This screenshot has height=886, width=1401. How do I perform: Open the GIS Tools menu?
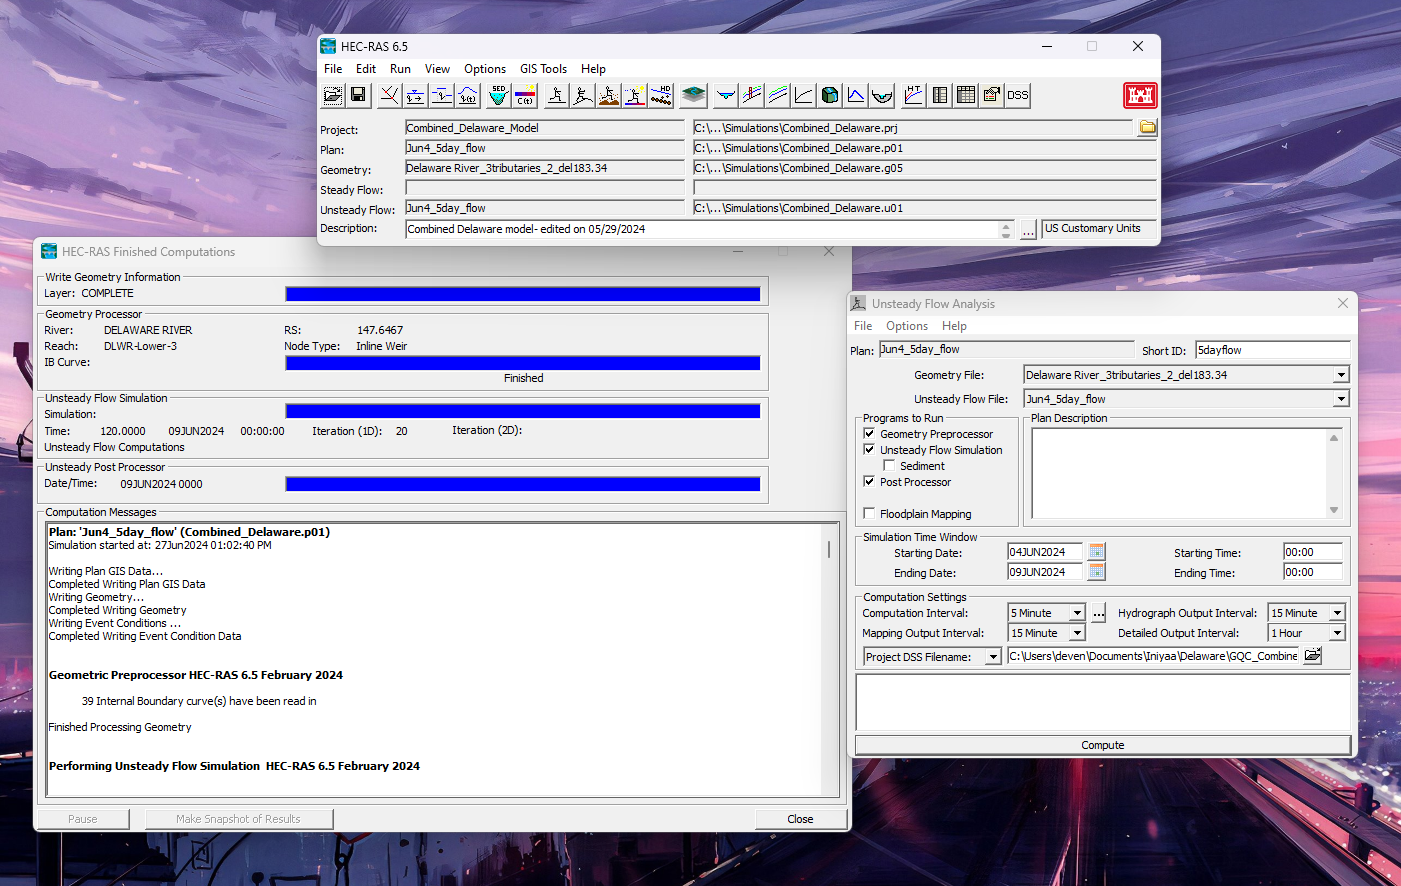543,69
